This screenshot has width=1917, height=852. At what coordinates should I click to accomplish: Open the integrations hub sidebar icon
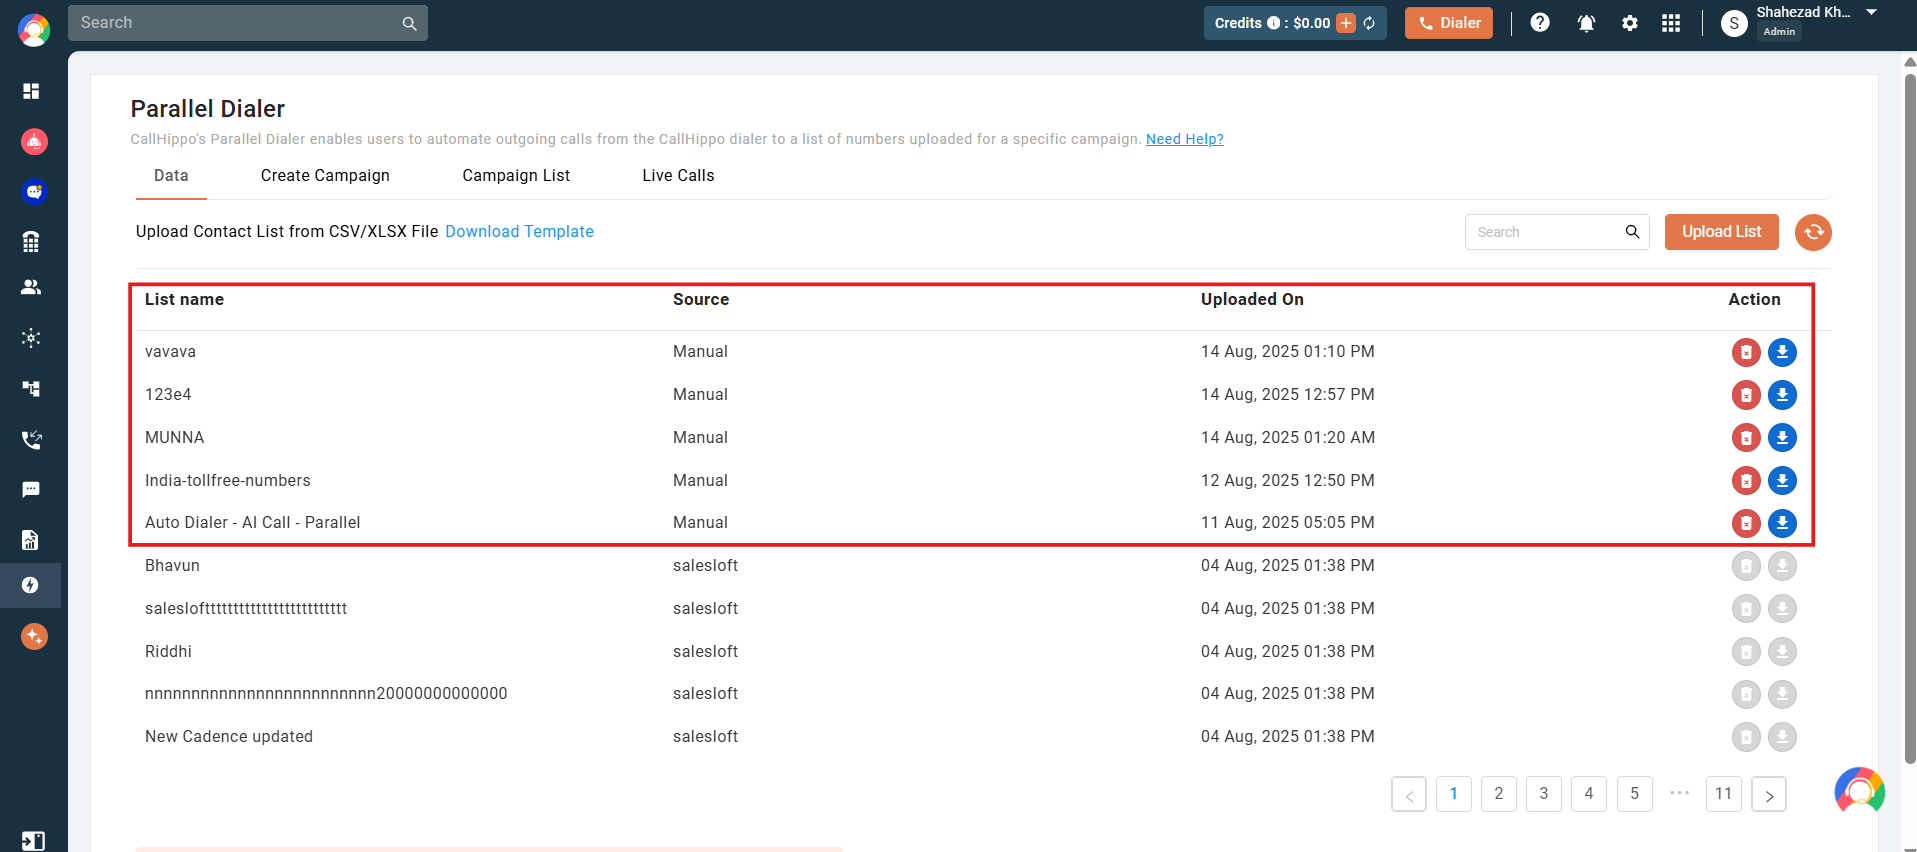point(31,338)
